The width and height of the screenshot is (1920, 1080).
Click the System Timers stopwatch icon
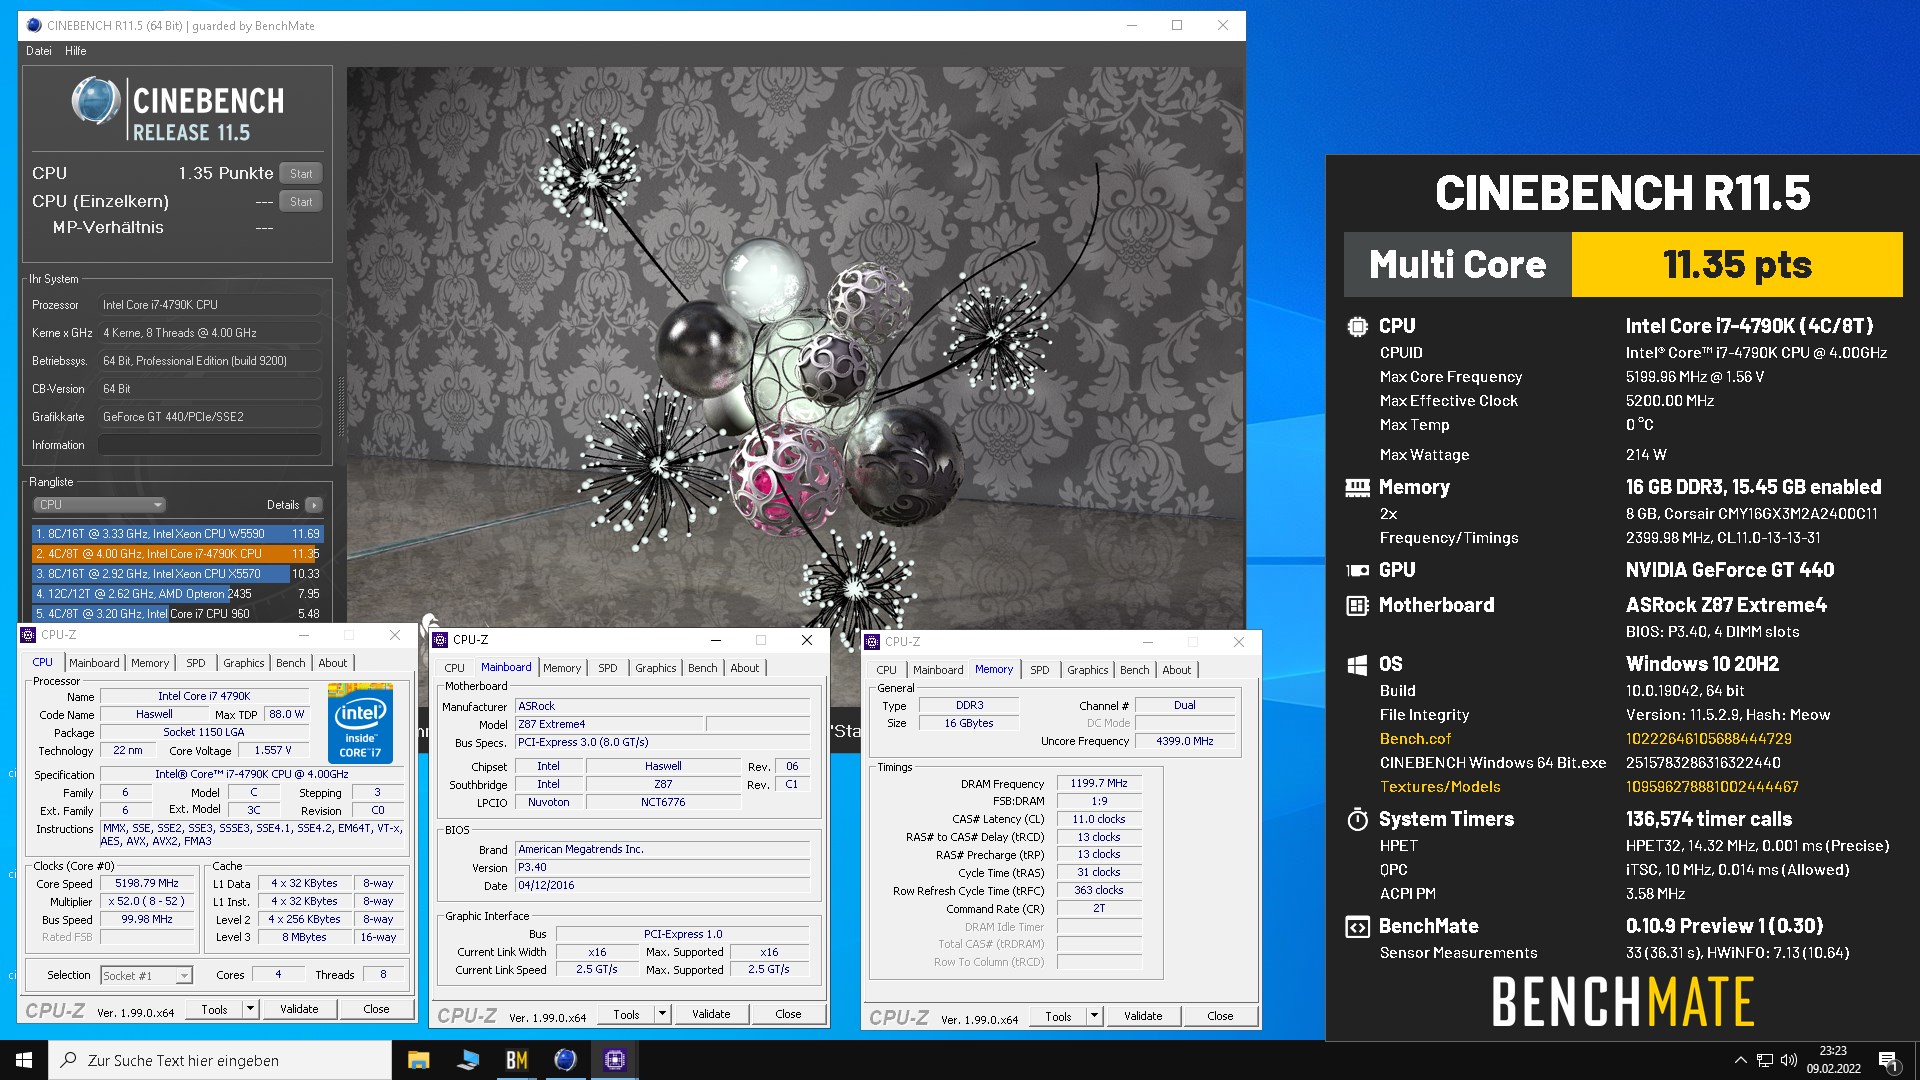point(1357,819)
